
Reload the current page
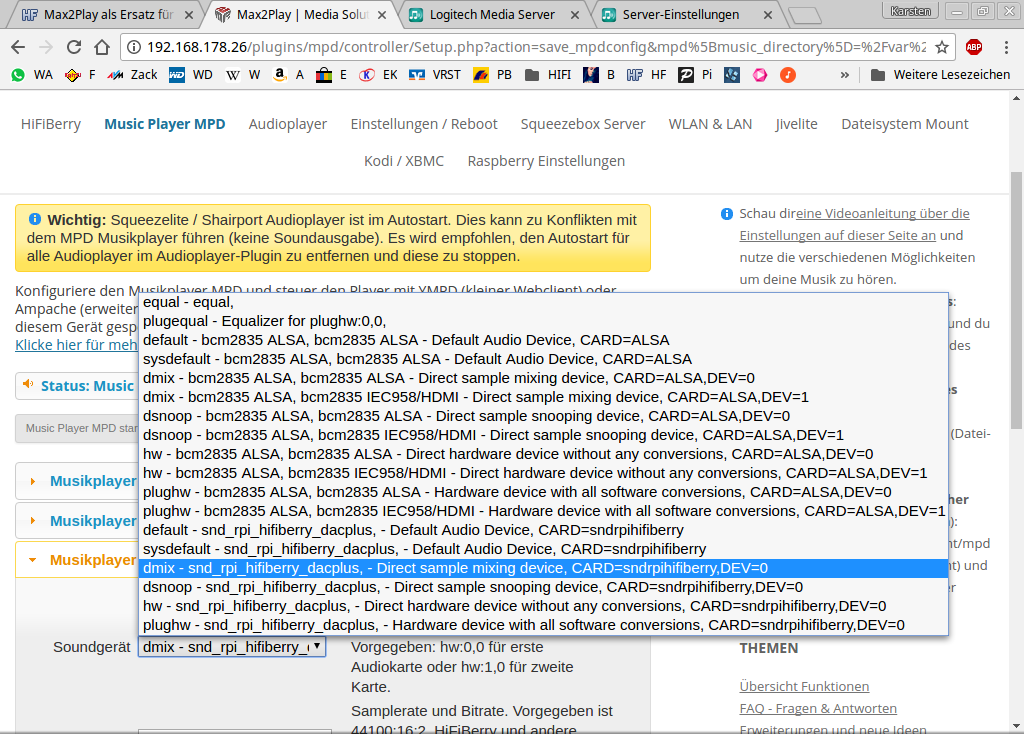coord(74,47)
